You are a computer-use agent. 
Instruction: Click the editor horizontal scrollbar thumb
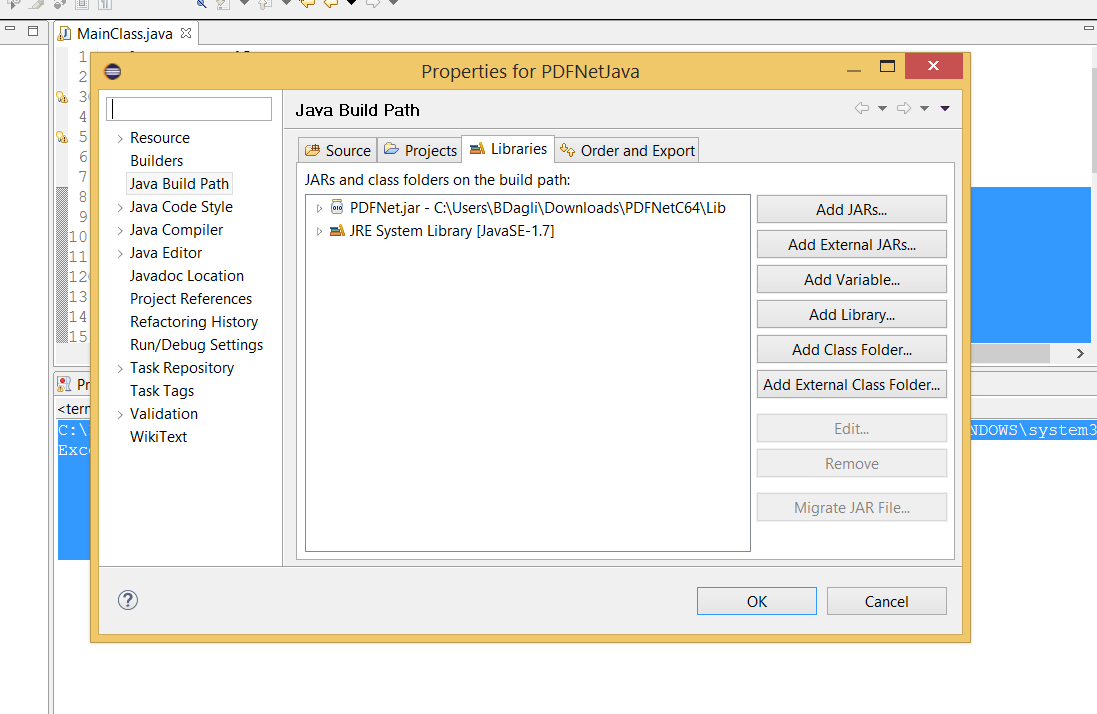click(1010, 353)
